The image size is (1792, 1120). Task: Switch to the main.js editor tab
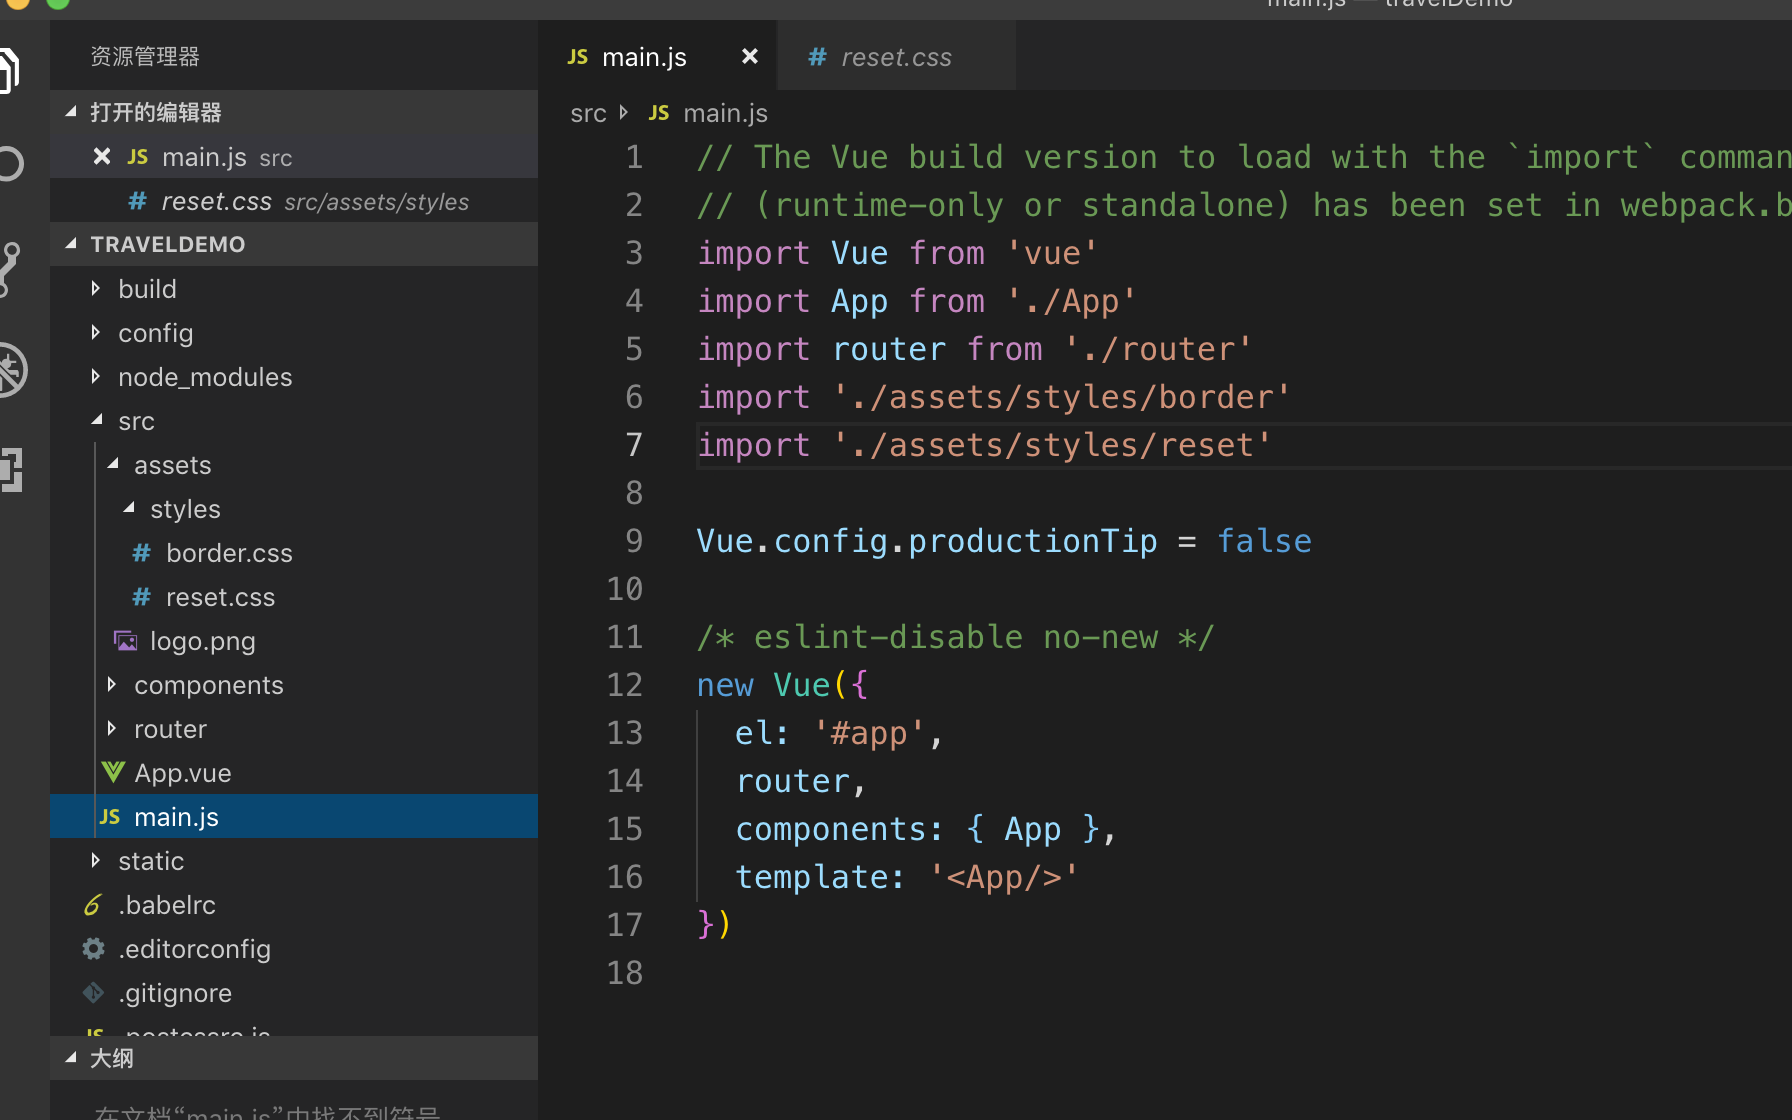(657, 57)
